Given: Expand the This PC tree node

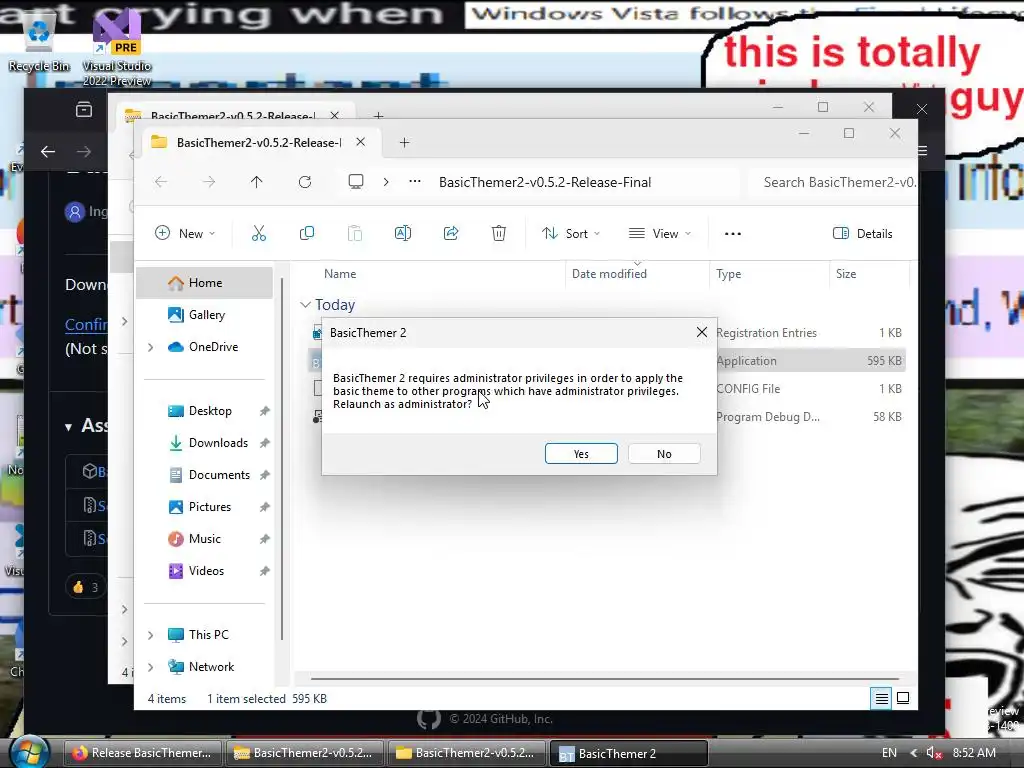Looking at the screenshot, I should click(x=150, y=635).
